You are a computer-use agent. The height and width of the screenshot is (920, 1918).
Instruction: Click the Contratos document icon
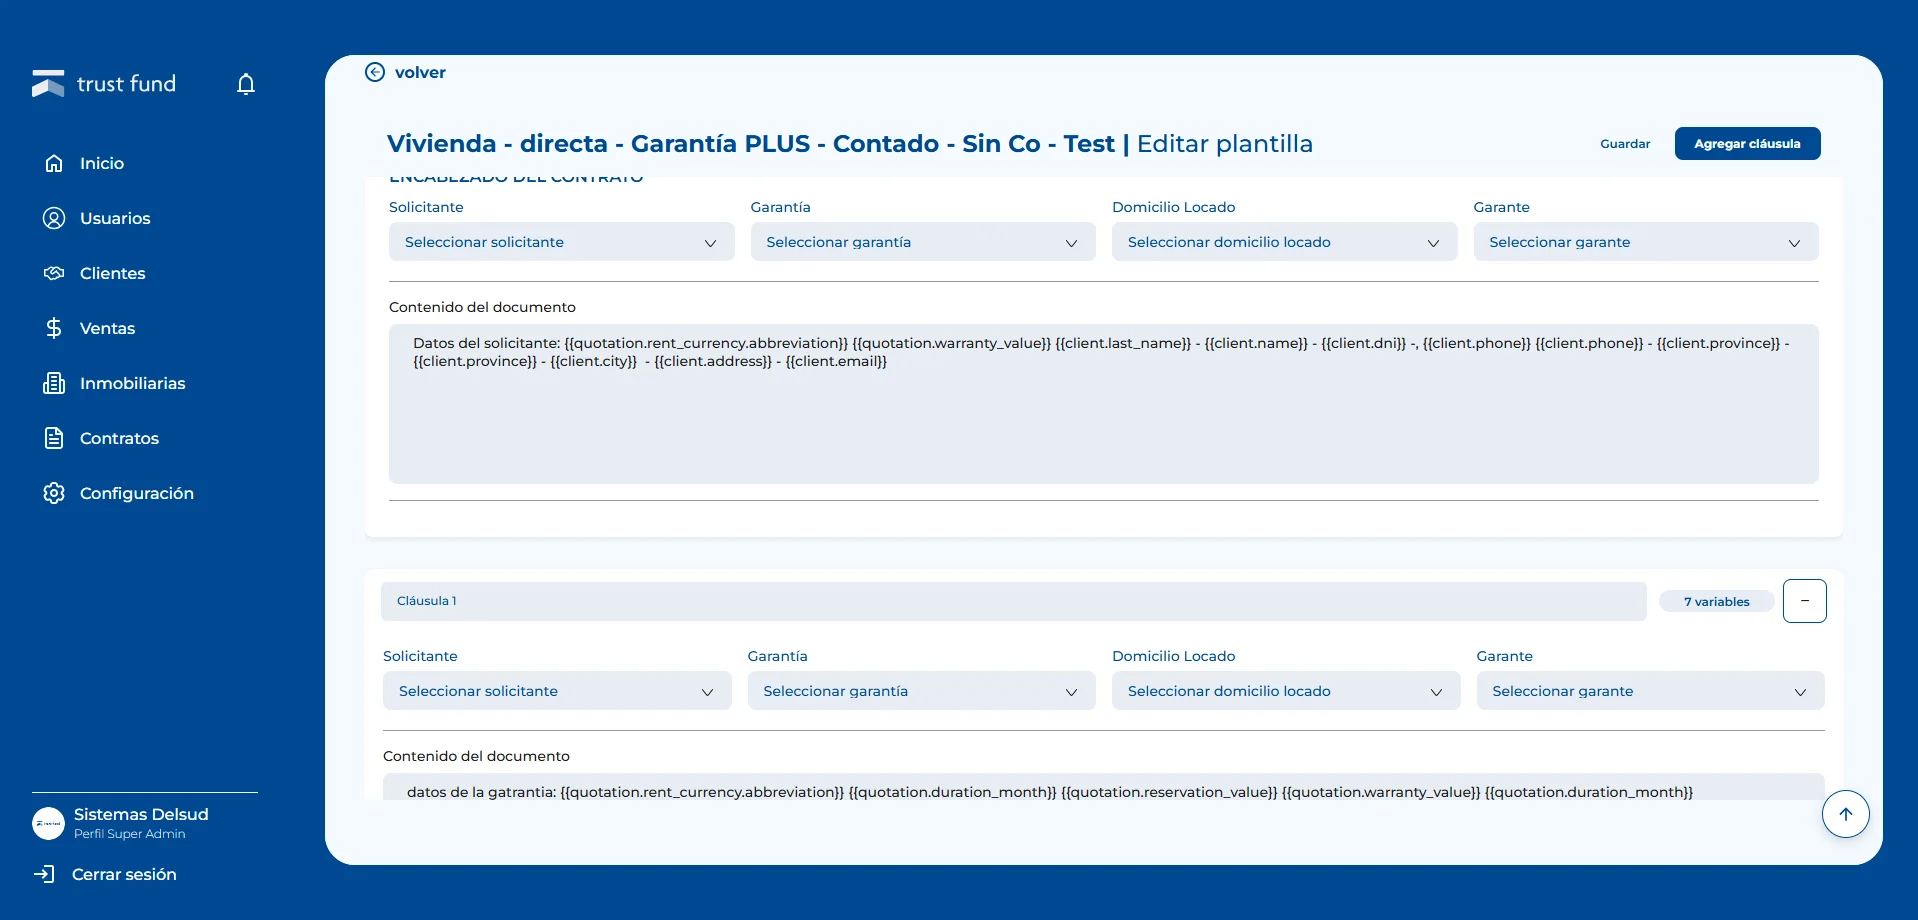point(54,438)
